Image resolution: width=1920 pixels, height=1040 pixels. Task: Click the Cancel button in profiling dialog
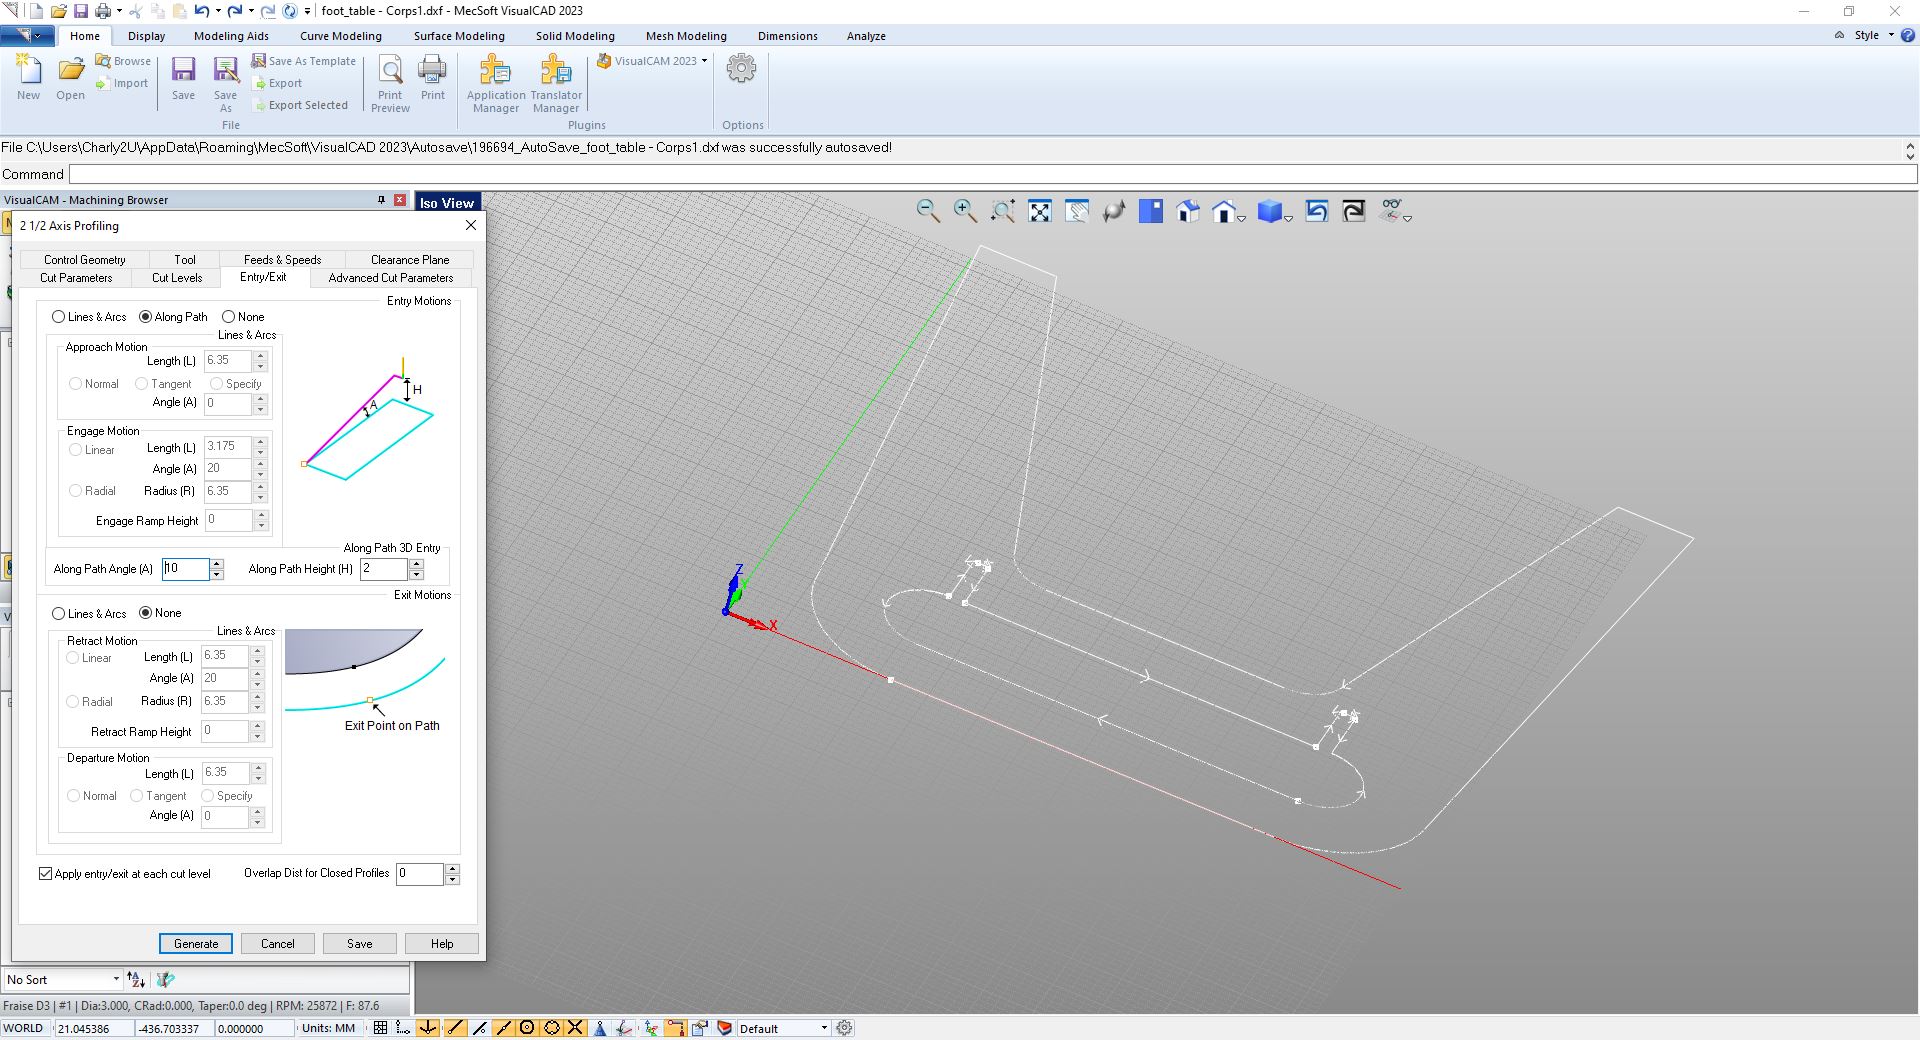[x=278, y=944]
